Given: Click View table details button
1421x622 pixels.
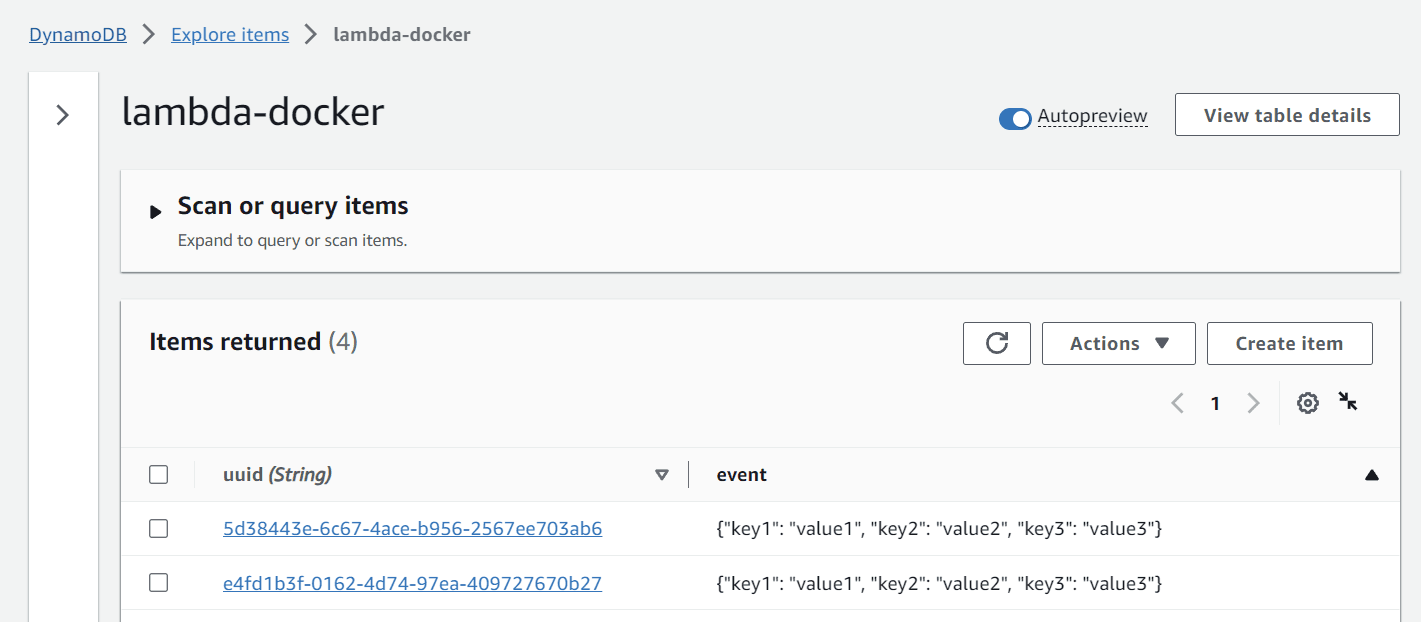Looking at the screenshot, I should point(1287,115).
